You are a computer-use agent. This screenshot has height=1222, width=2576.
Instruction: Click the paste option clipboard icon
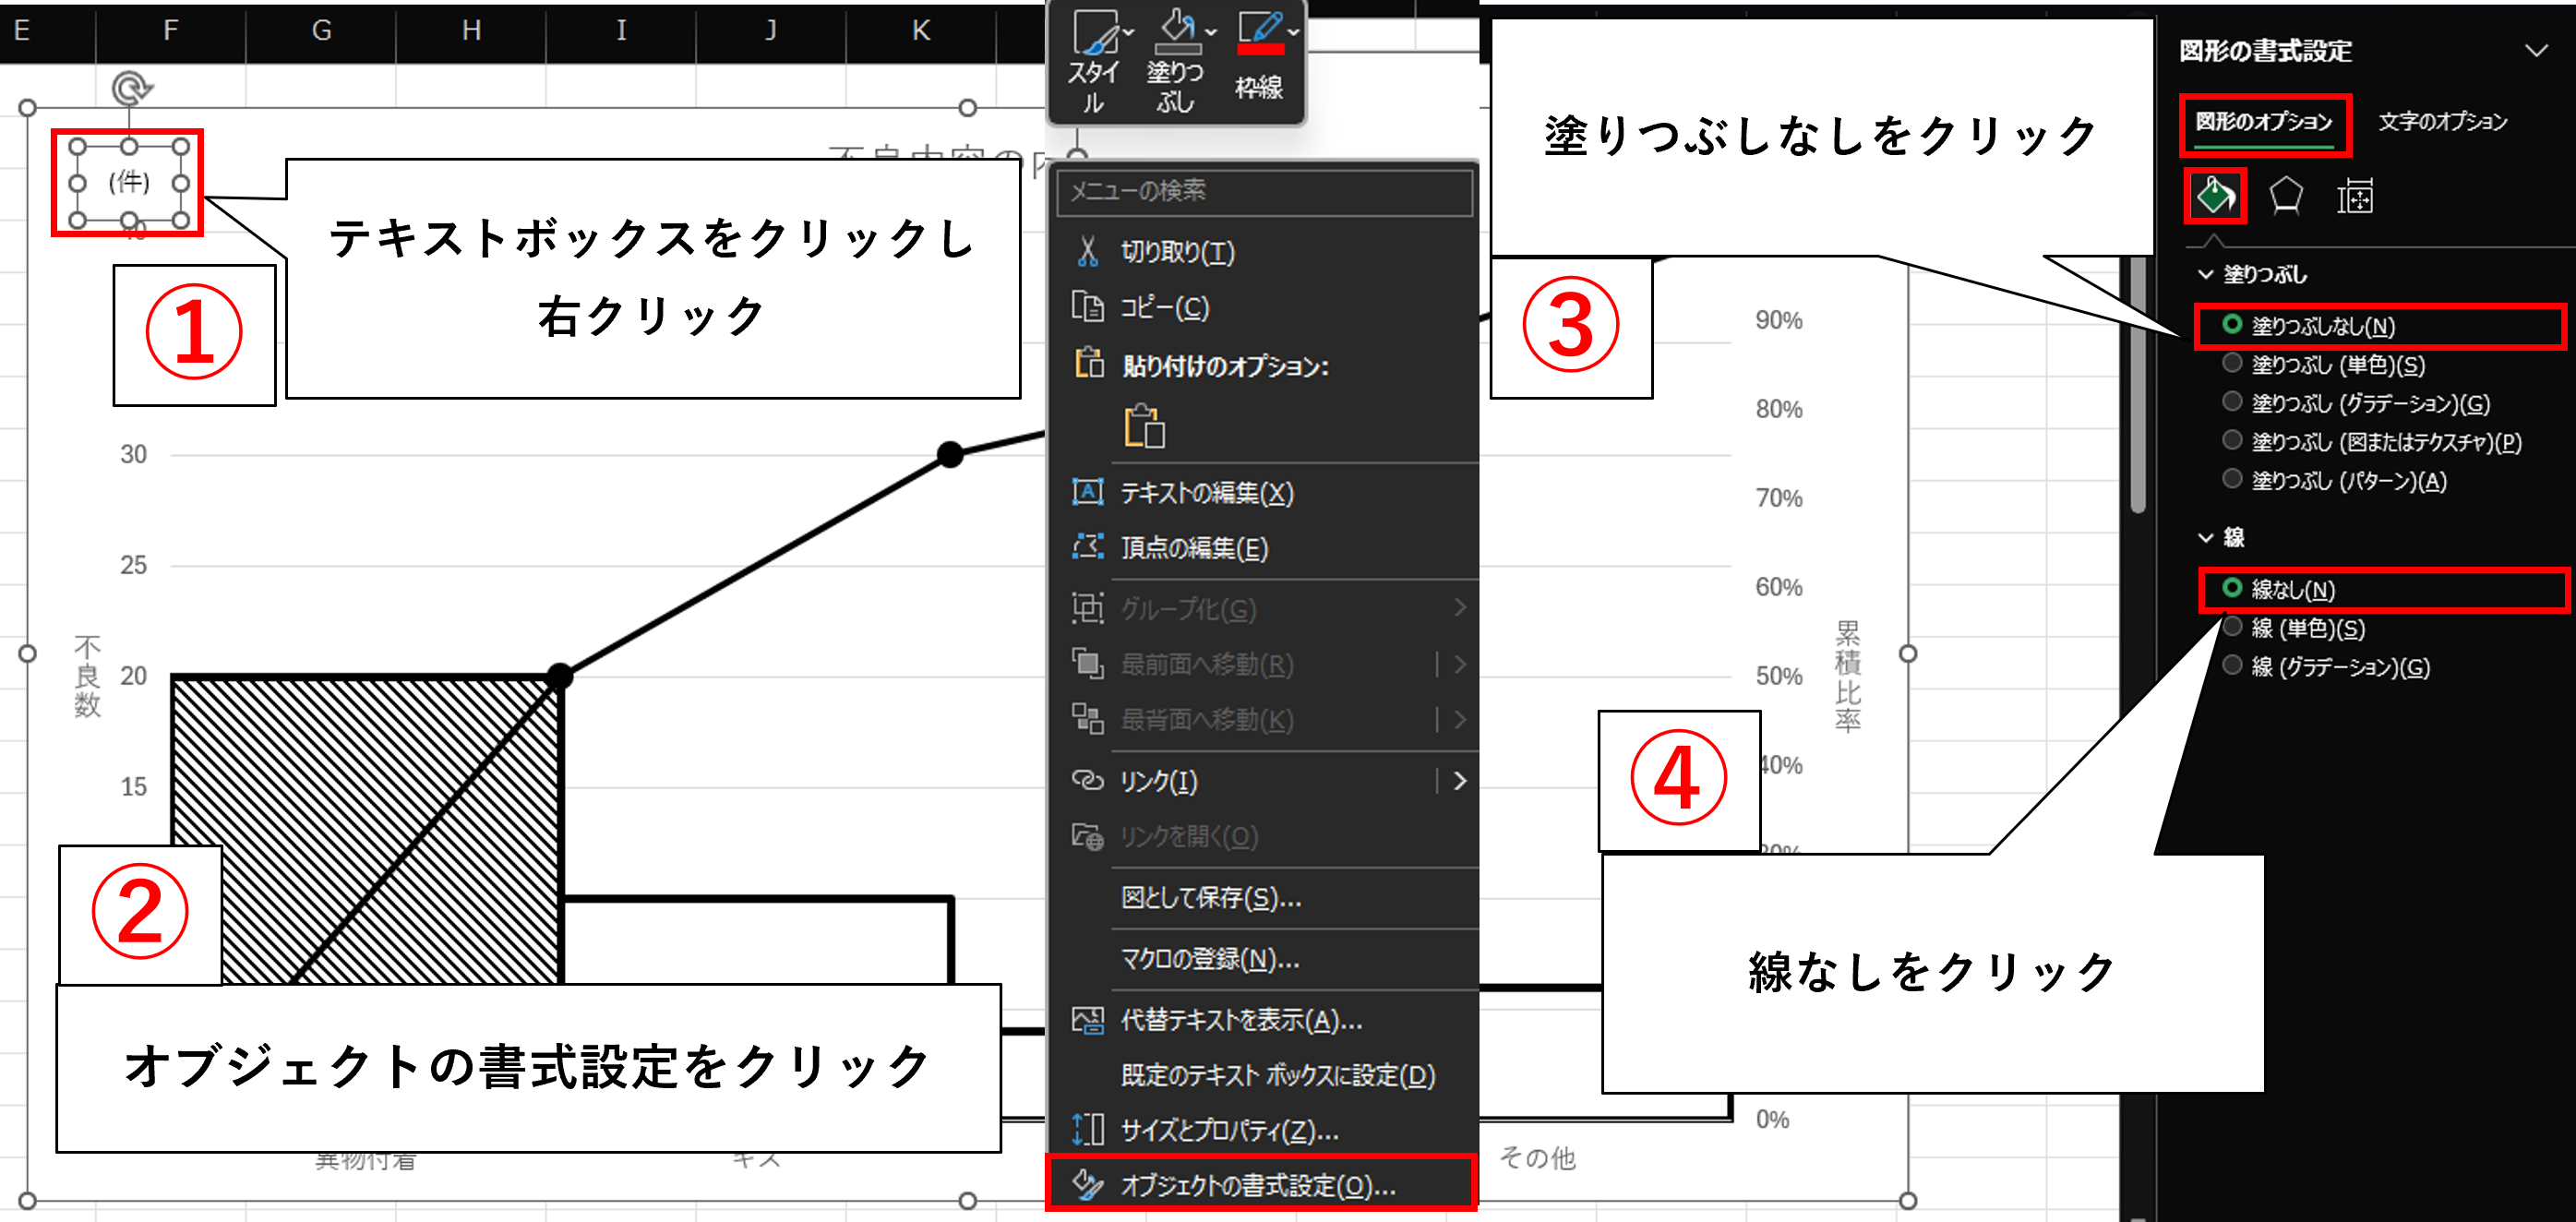(x=1144, y=426)
